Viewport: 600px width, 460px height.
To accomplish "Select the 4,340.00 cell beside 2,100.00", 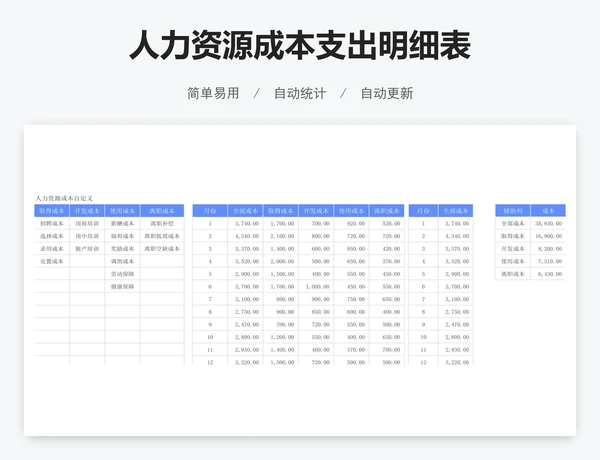I will point(245,236).
